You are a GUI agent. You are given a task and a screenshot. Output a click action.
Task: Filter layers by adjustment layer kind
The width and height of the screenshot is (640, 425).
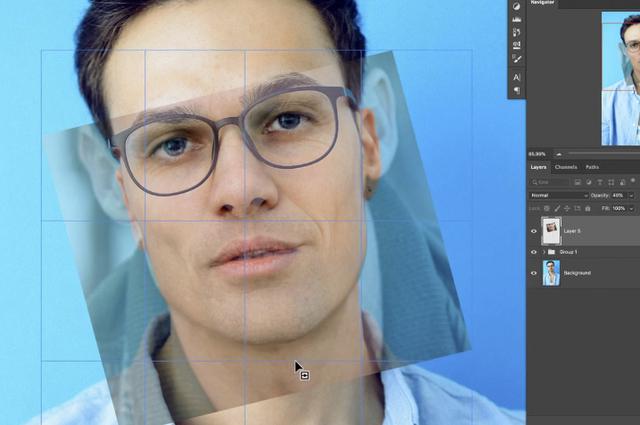click(x=589, y=182)
